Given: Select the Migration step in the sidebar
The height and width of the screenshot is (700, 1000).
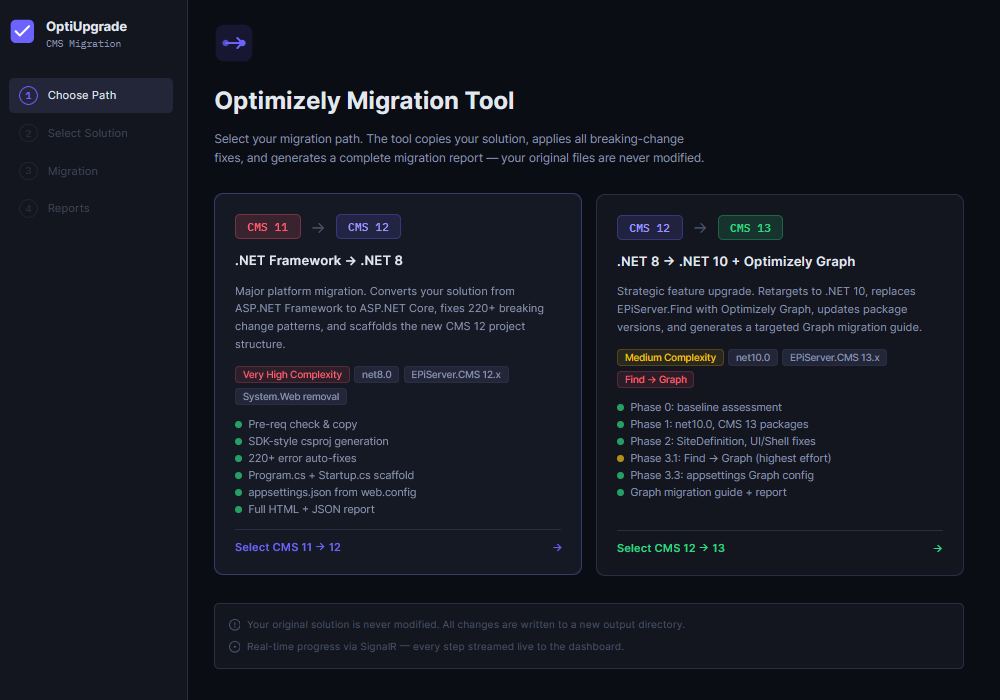Looking at the screenshot, I should coord(72,171).
